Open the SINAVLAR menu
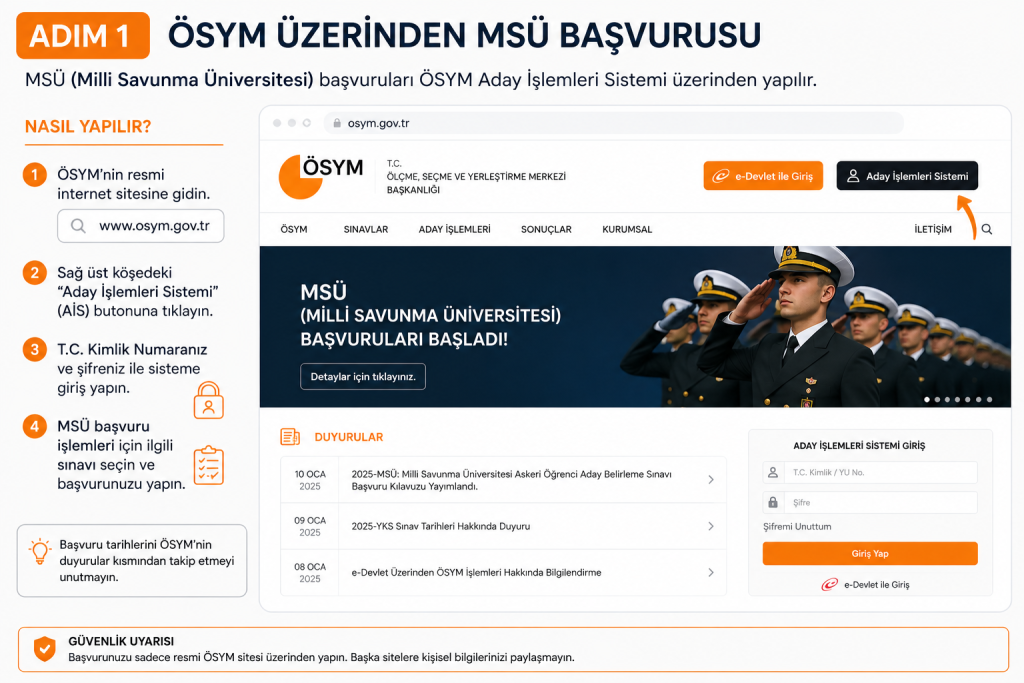1024x683 pixels. pos(366,229)
